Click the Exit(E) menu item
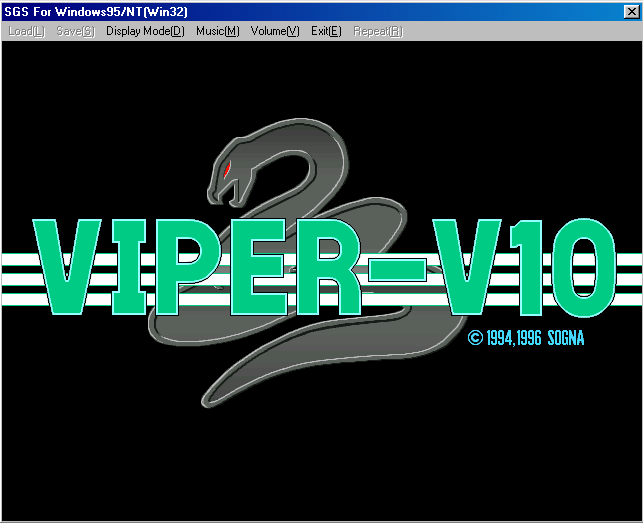The width and height of the screenshot is (643, 523). pos(326,31)
